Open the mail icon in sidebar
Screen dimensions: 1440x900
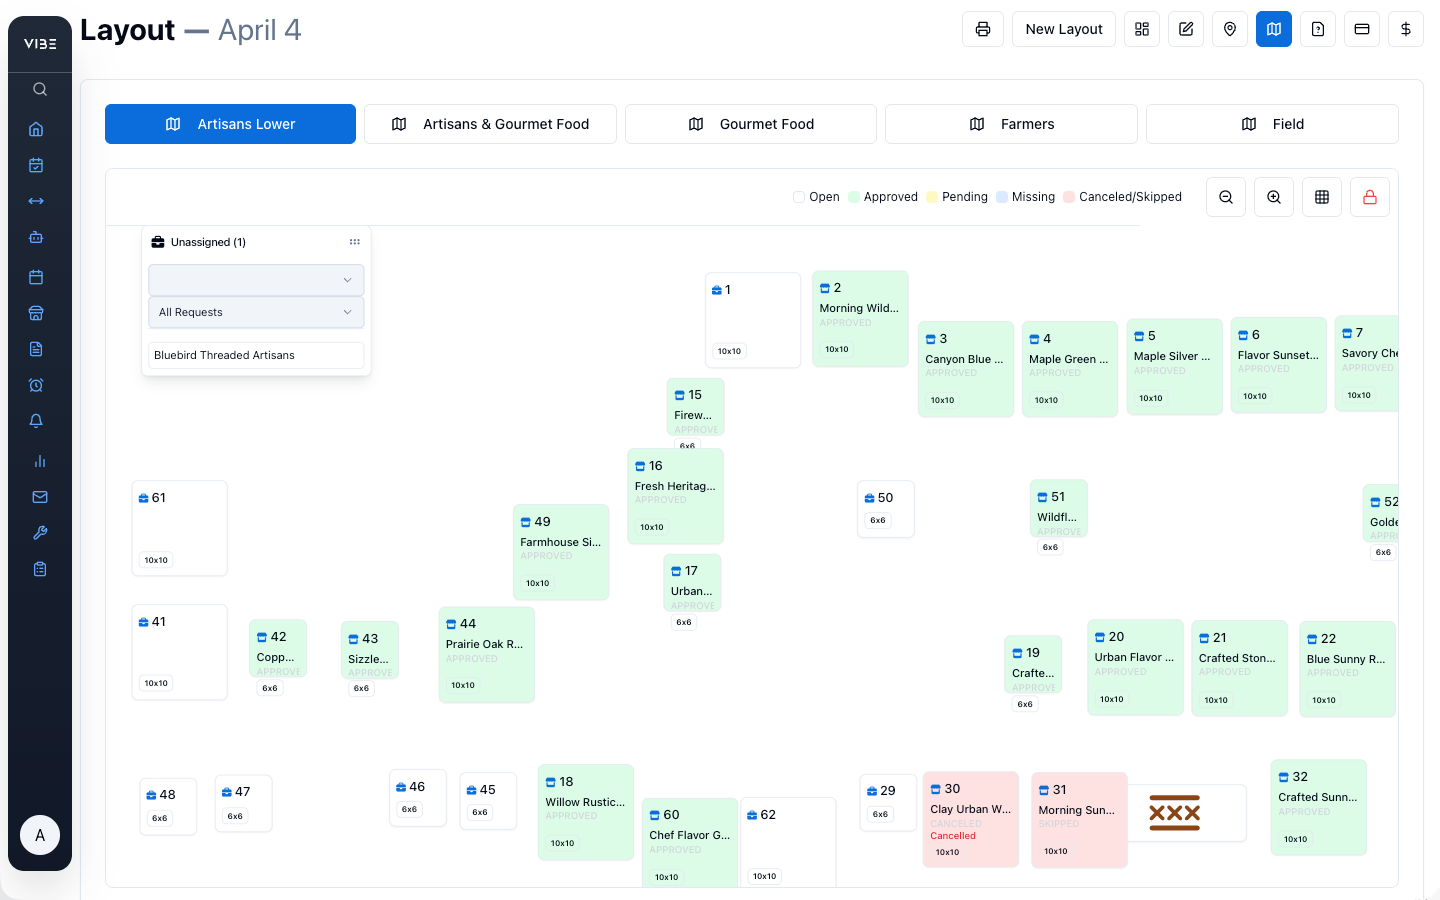tap(40, 497)
